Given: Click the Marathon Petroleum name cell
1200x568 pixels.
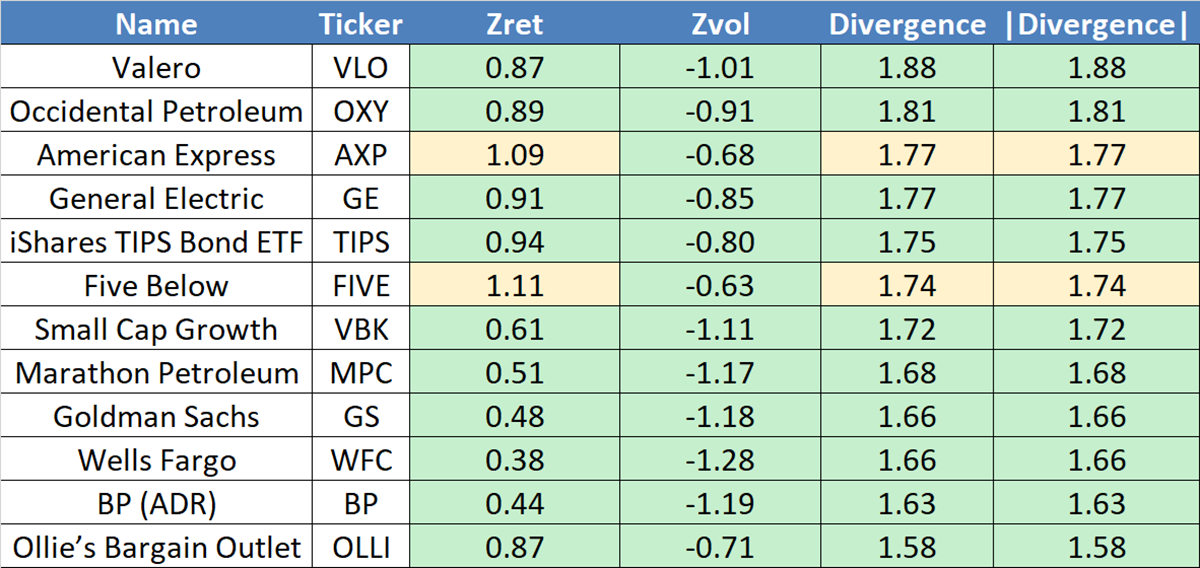Looking at the screenshot, I should click(x=156, y=373).
